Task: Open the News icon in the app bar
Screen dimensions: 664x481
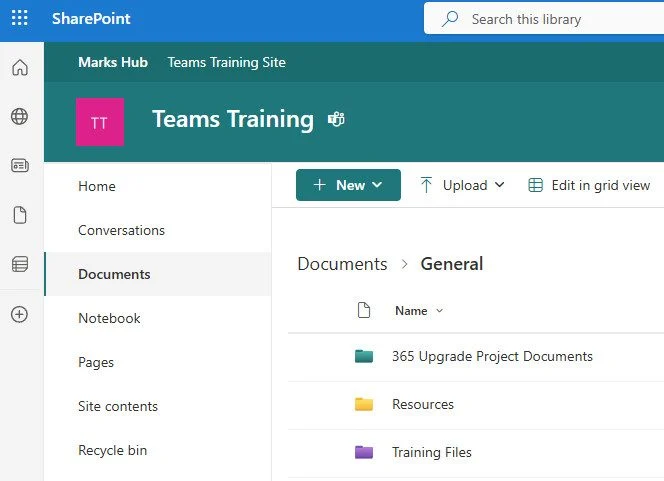Action: click(20, 165)
